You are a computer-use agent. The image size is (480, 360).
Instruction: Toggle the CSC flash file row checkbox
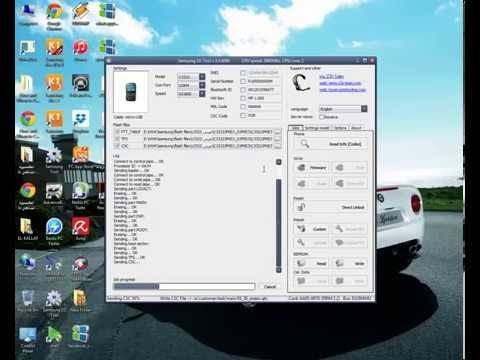pos(117,146)
